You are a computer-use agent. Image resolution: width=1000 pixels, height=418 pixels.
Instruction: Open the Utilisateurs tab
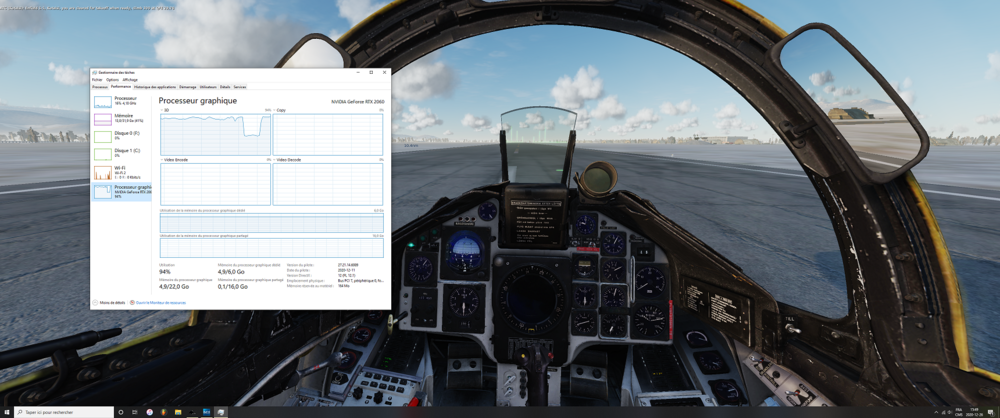208,87
